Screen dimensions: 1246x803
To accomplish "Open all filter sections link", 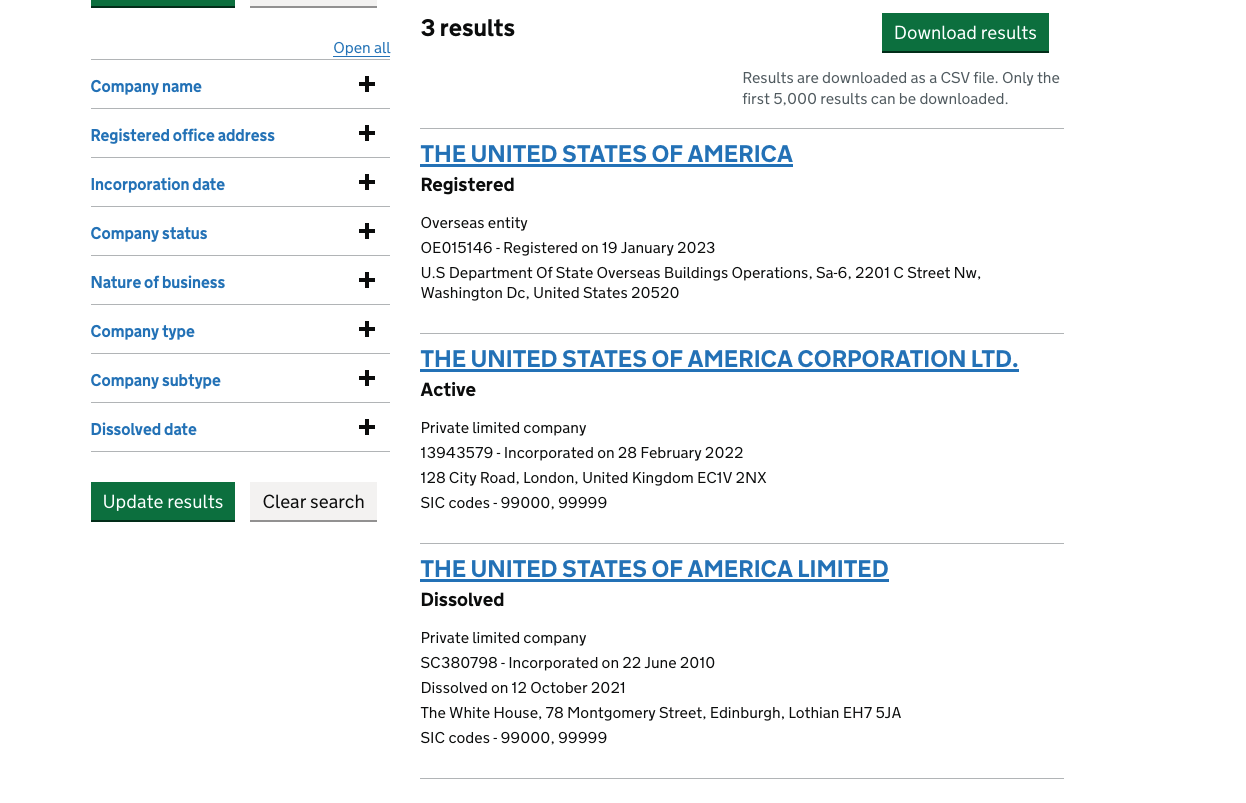I will (362, 48).
